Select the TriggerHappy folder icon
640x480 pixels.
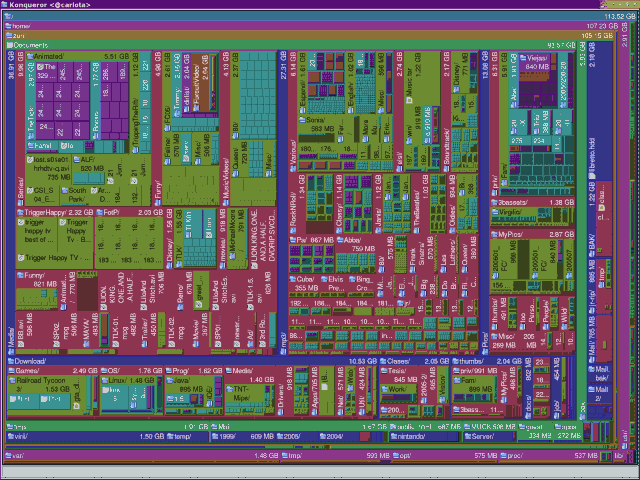(20, 212)
